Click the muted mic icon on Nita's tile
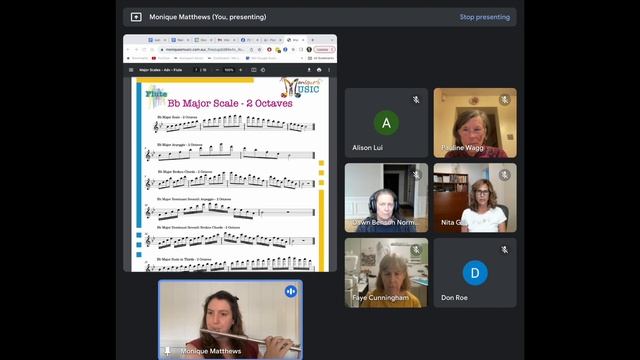Viewport: 640px width, 360px height. point(504,175)
